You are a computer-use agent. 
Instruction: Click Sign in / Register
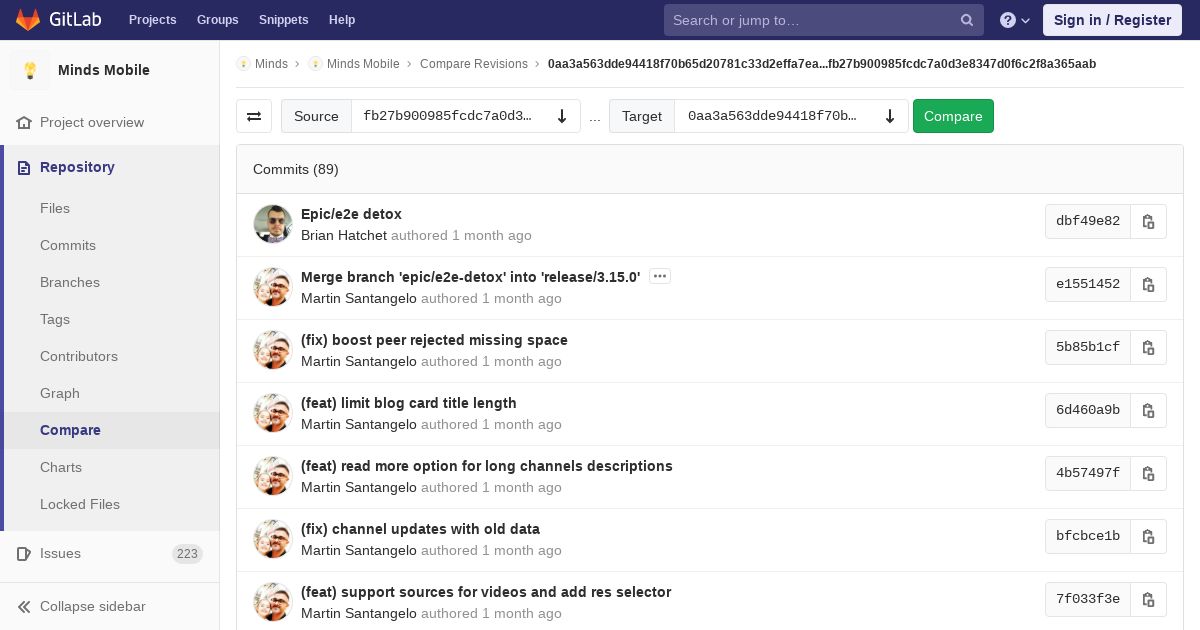pos(1112,20)
